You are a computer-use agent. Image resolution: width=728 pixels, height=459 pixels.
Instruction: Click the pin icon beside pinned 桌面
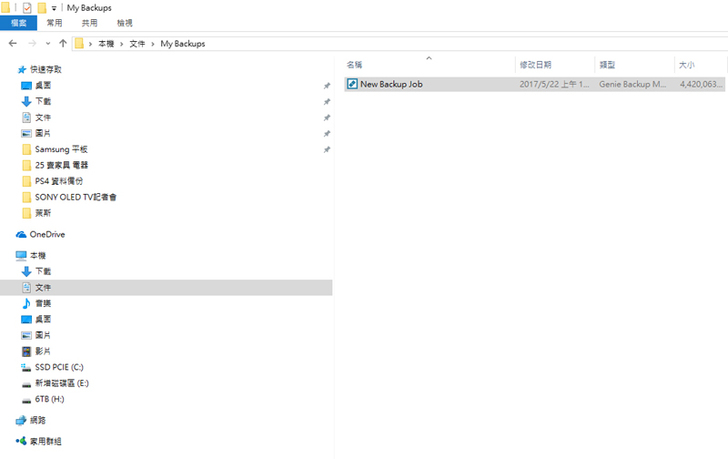(x=327, y=86)
